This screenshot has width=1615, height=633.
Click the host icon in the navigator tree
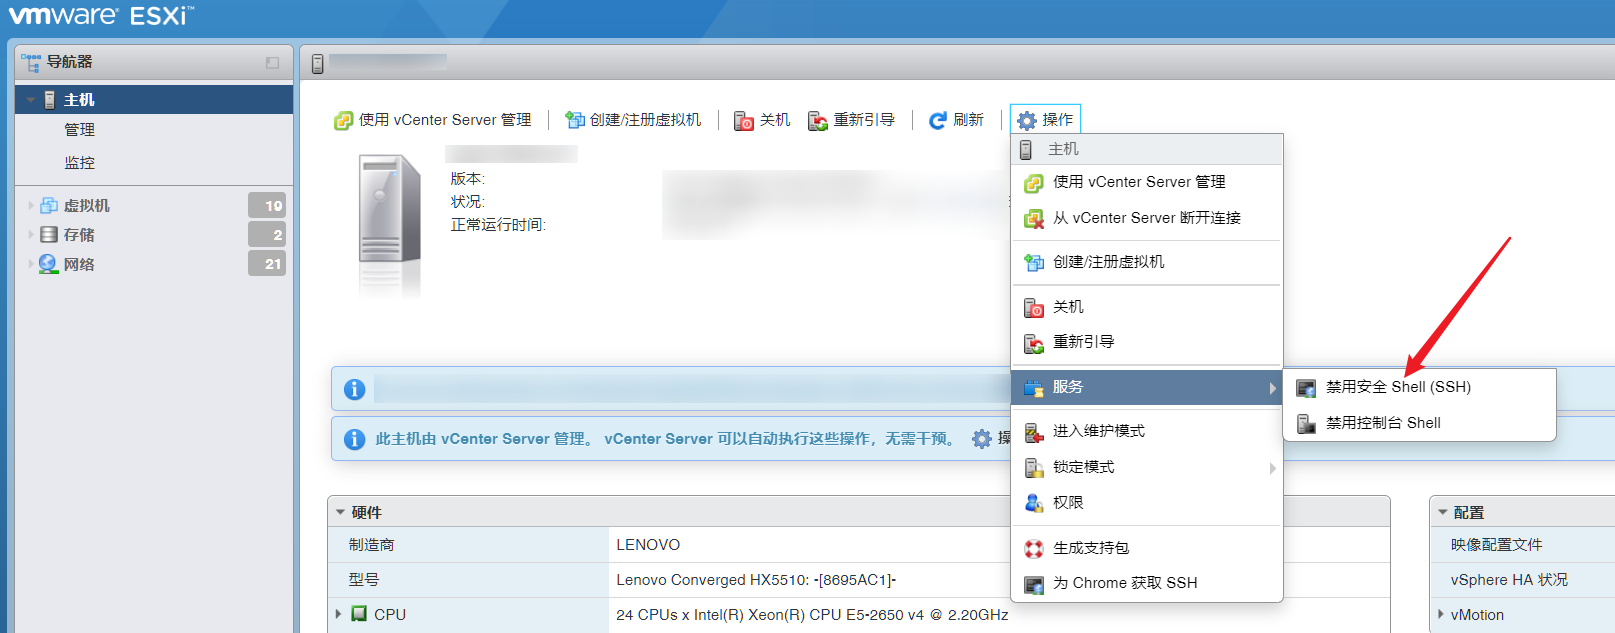tap(50, 100)
